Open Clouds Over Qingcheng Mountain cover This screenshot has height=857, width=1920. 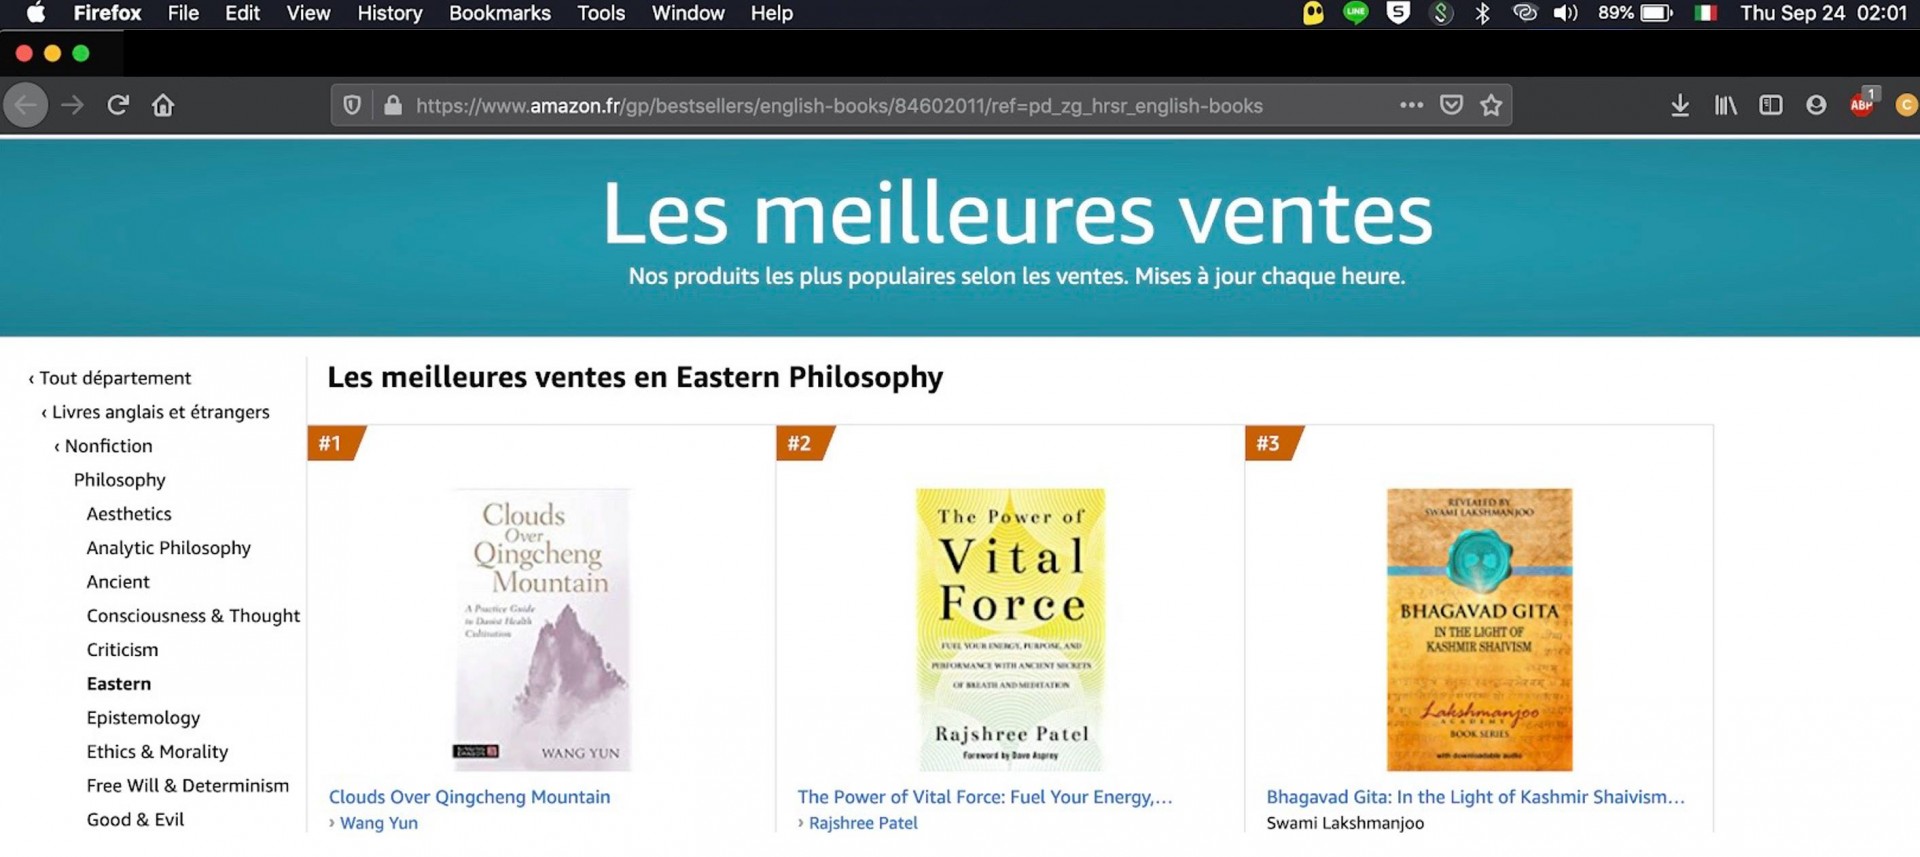tap(542, 629)
